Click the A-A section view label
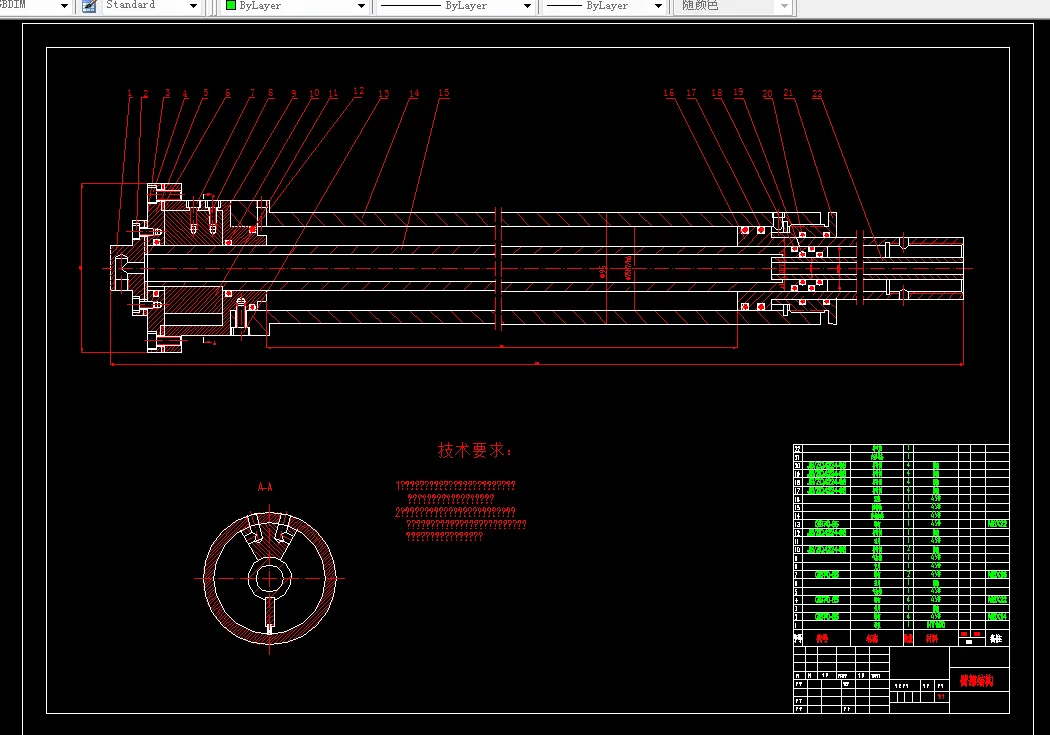 265,487
